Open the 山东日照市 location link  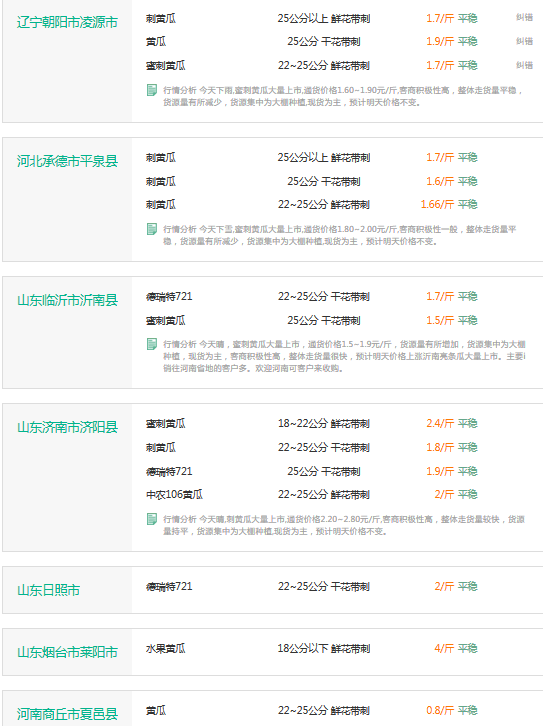pyautogui.click(x=48, y=590)
